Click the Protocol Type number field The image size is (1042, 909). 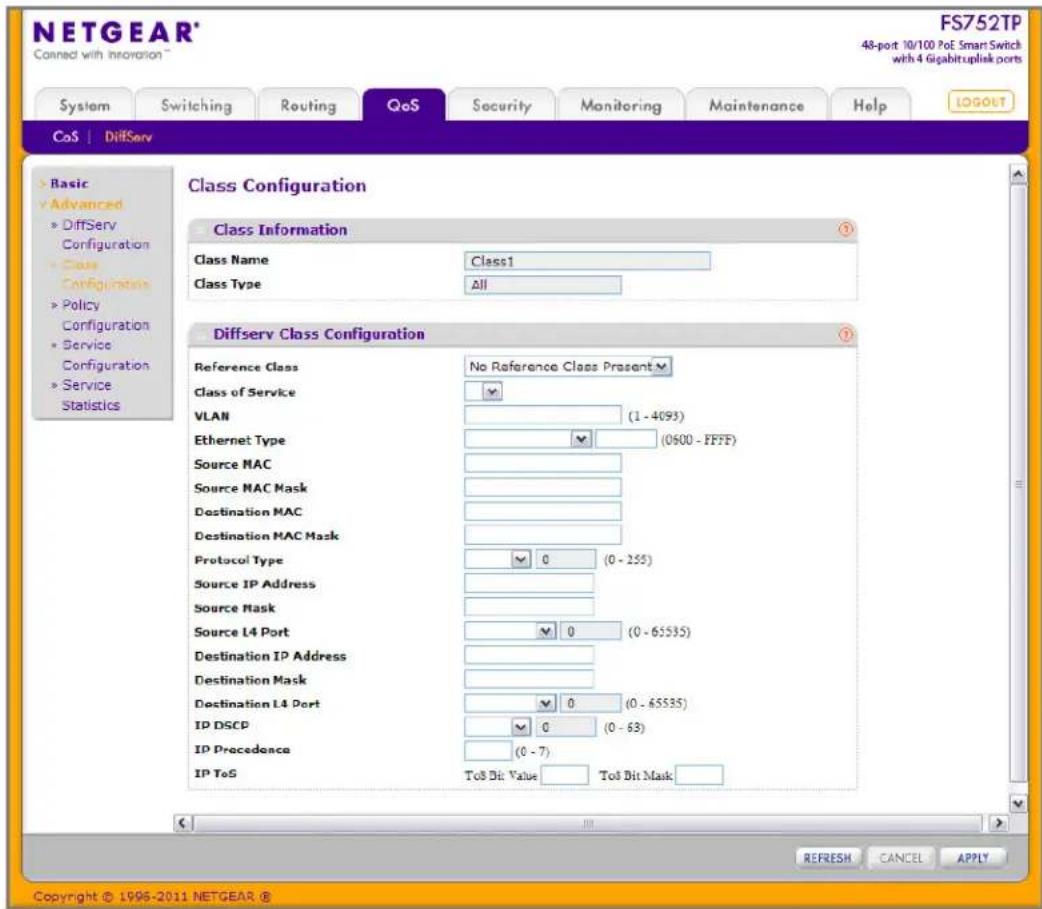566,559
